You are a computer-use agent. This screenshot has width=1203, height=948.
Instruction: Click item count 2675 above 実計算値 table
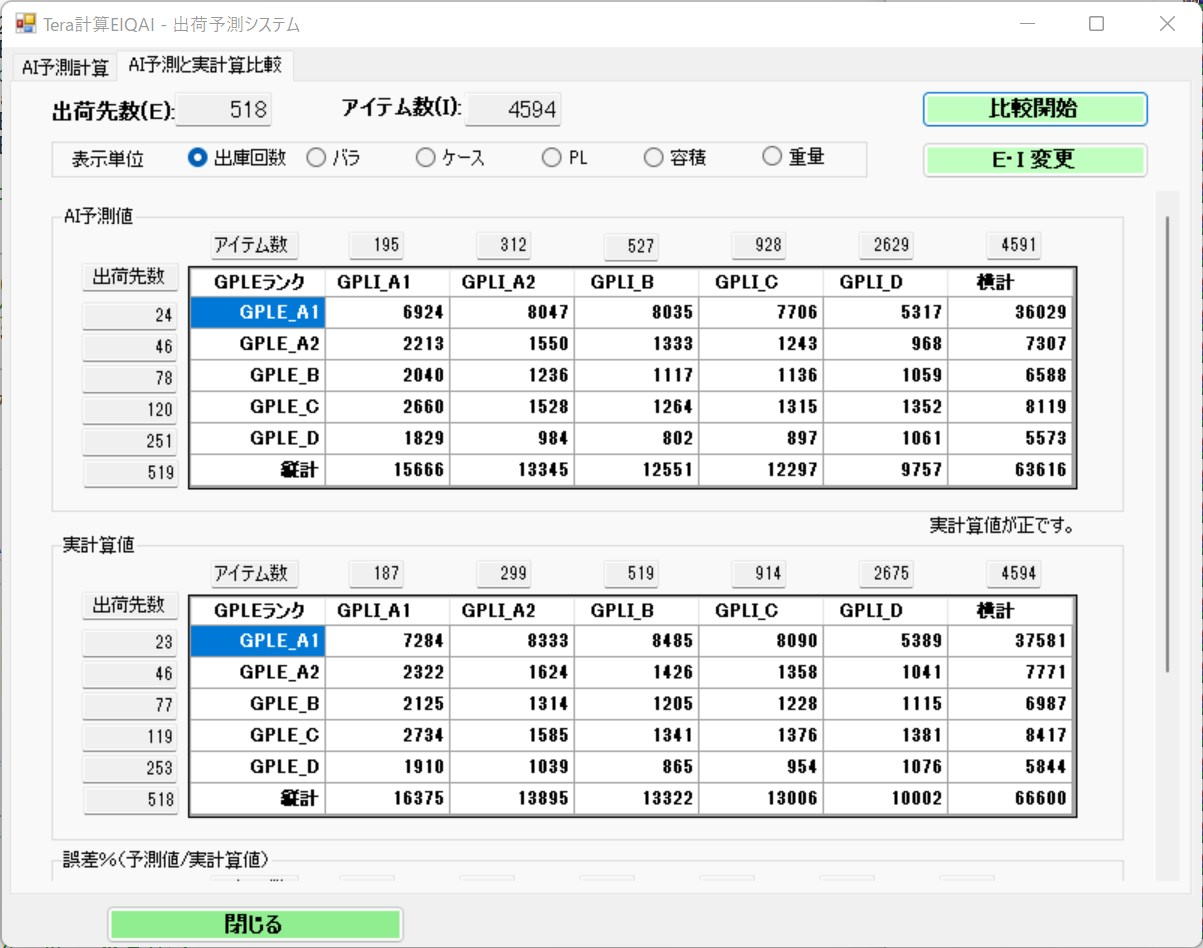[x=886, y=574]
